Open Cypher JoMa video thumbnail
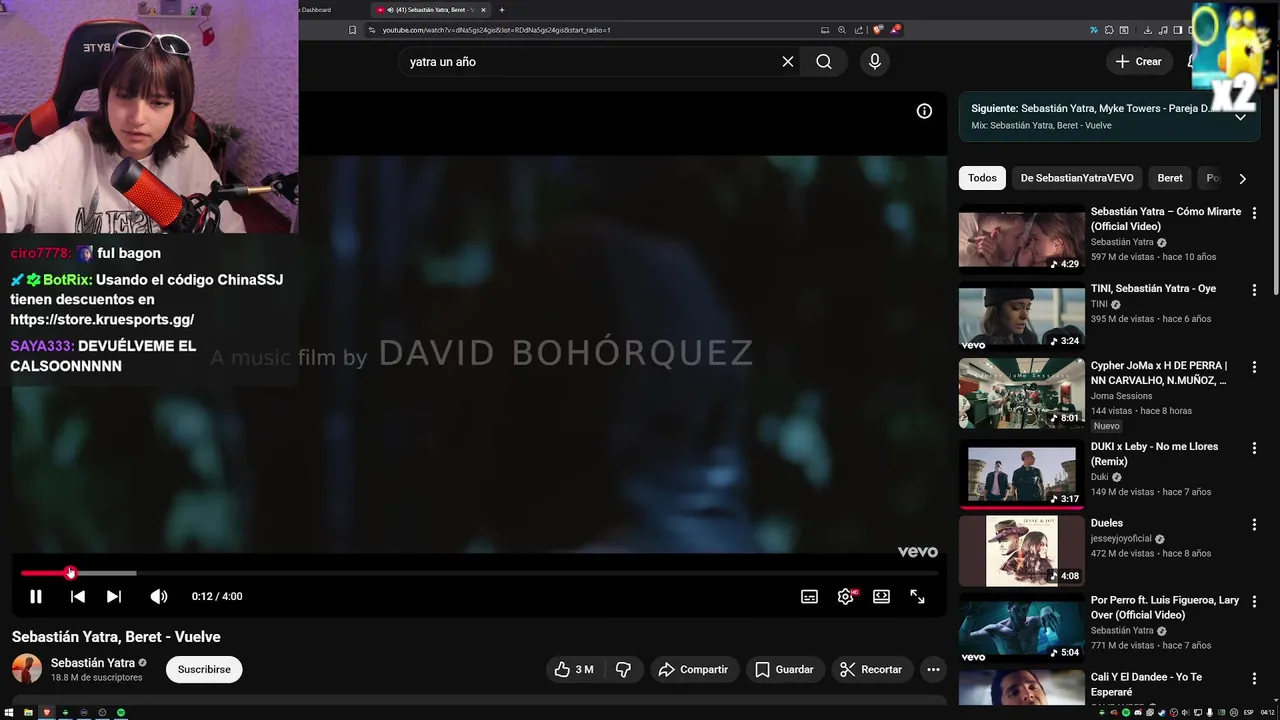 point(1021,393)
